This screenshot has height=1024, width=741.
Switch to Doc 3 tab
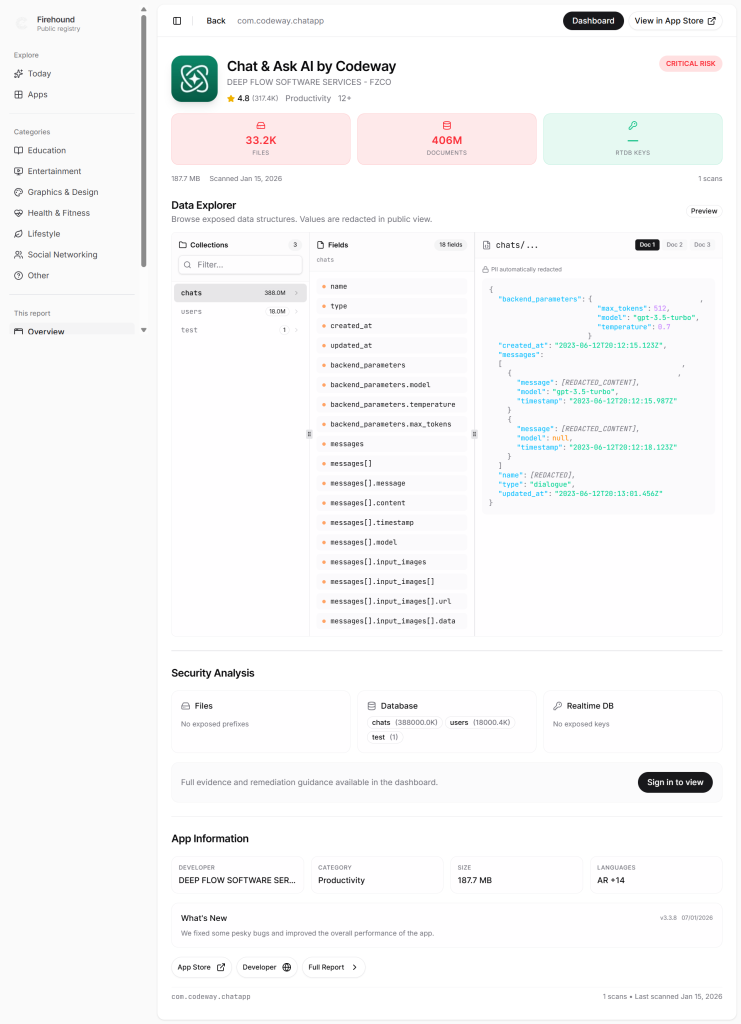702,245
